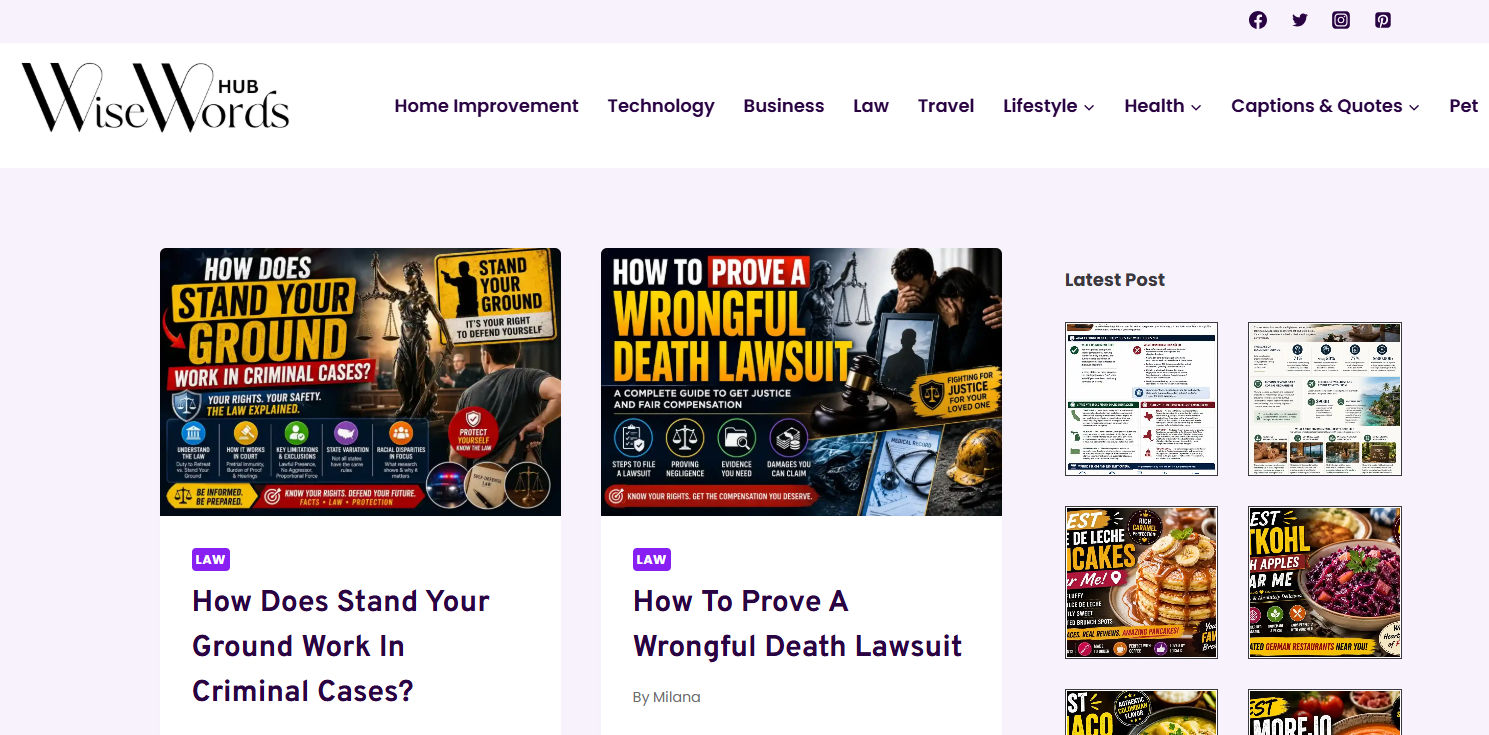The height and width of the screenshot is (735, 1489).
Task: Open 'How Does Stand Your Ground' article title
Action: coord(341,646)
